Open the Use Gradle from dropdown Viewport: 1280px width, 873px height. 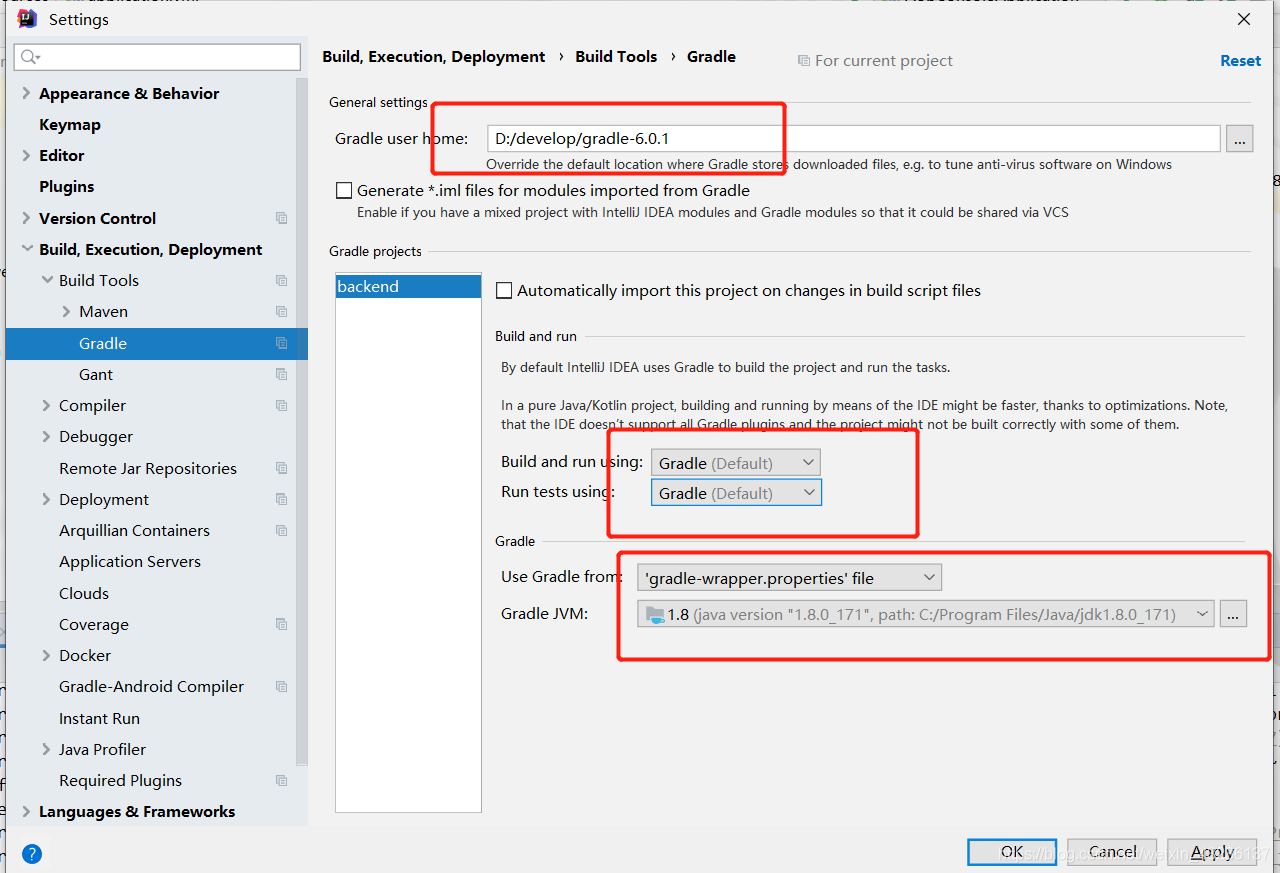pos(790,577)
